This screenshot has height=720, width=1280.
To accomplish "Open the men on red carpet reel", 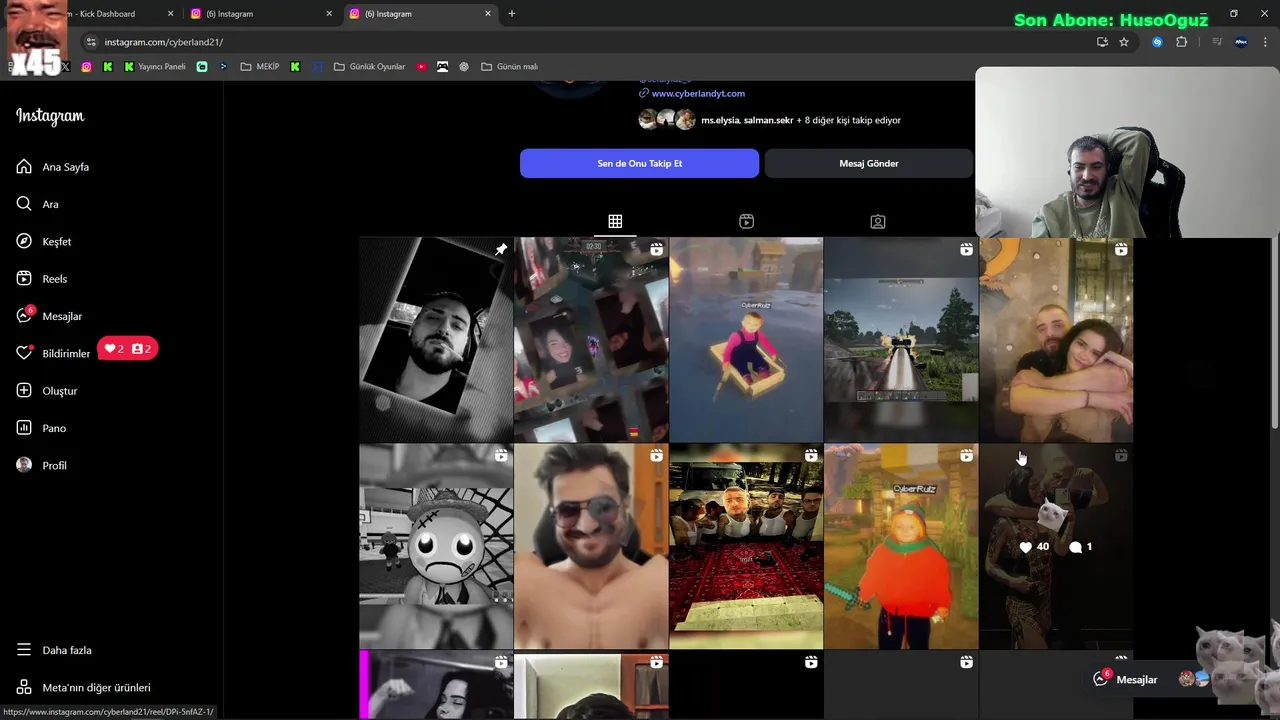I will pyautogui.click(x=746, y=547).
